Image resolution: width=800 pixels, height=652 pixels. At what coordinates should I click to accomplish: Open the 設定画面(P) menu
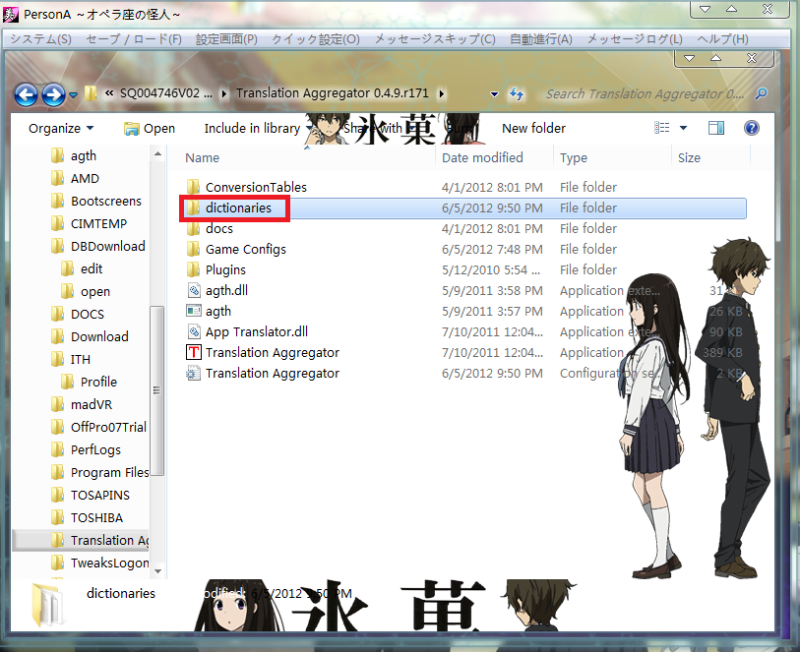point(226,39)
